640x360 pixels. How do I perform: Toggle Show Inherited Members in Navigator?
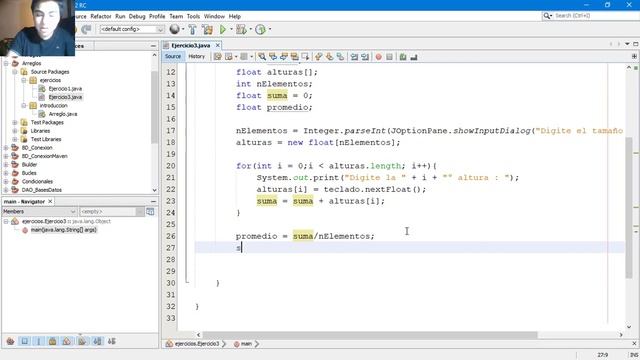pos(11,341)
